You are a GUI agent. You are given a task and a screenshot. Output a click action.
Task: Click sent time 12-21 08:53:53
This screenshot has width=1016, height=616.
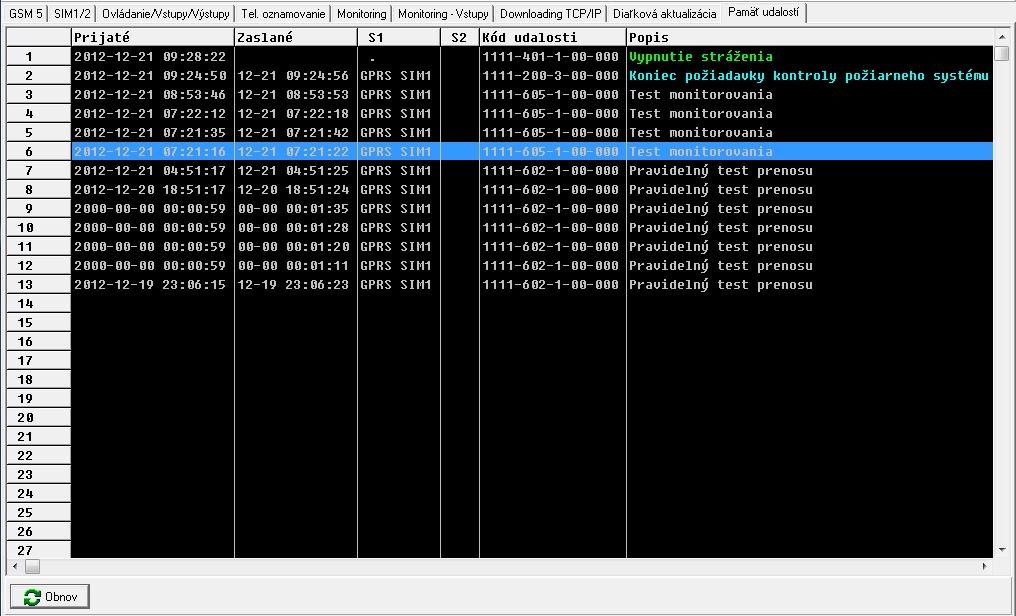point(293,94)
